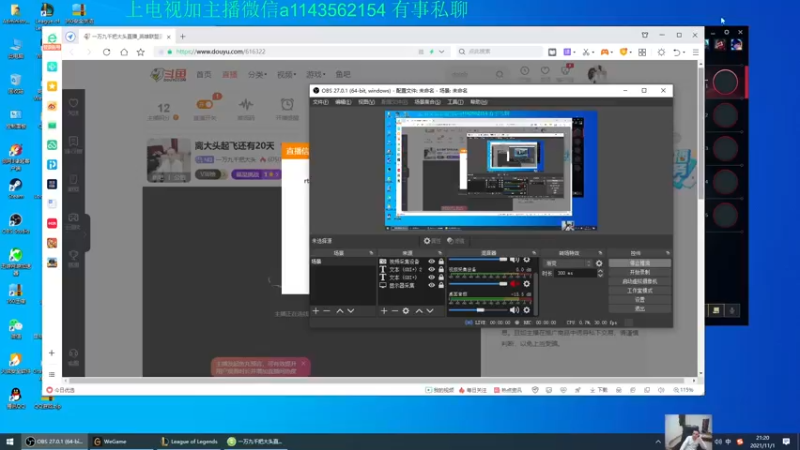Open the Douyu watch history clock icon
The width and height of the screenshot is (800, 450).
tap(524, 71)
